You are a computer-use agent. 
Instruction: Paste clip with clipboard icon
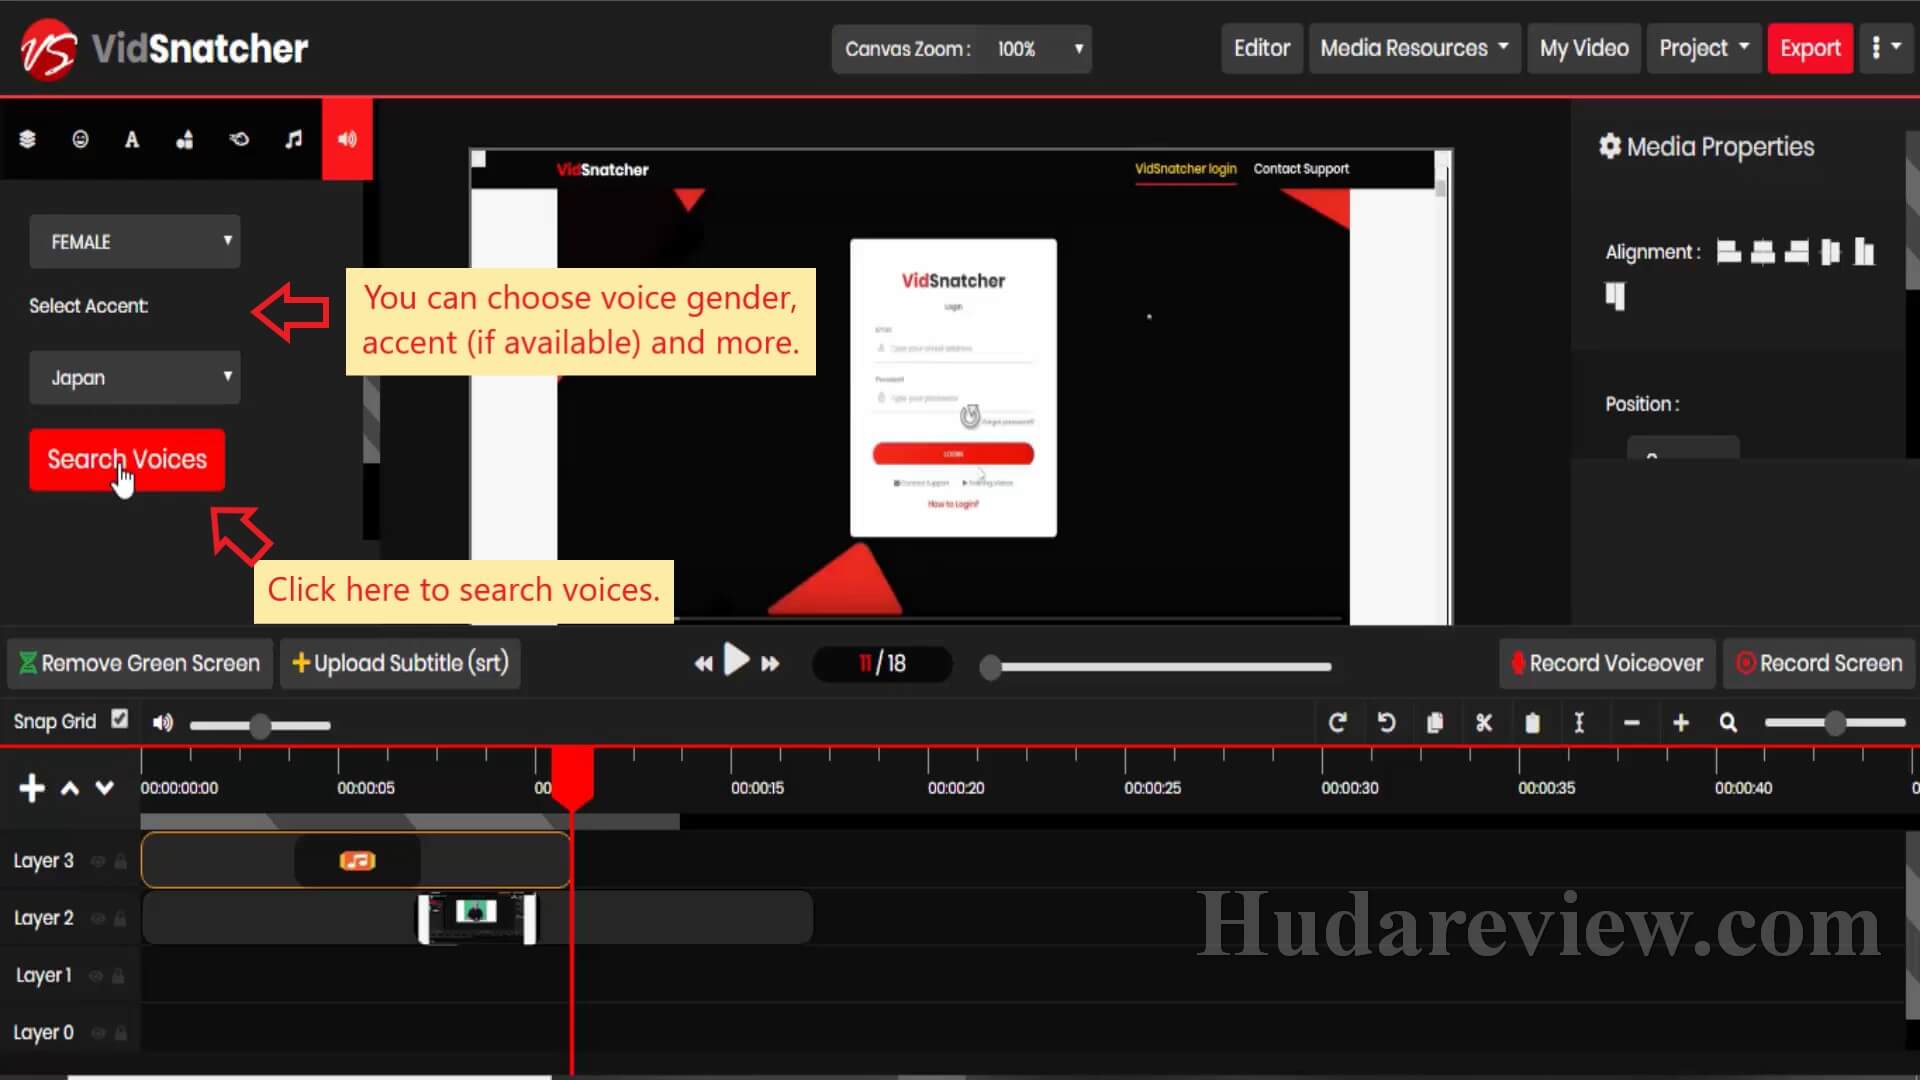point(1532,722)
